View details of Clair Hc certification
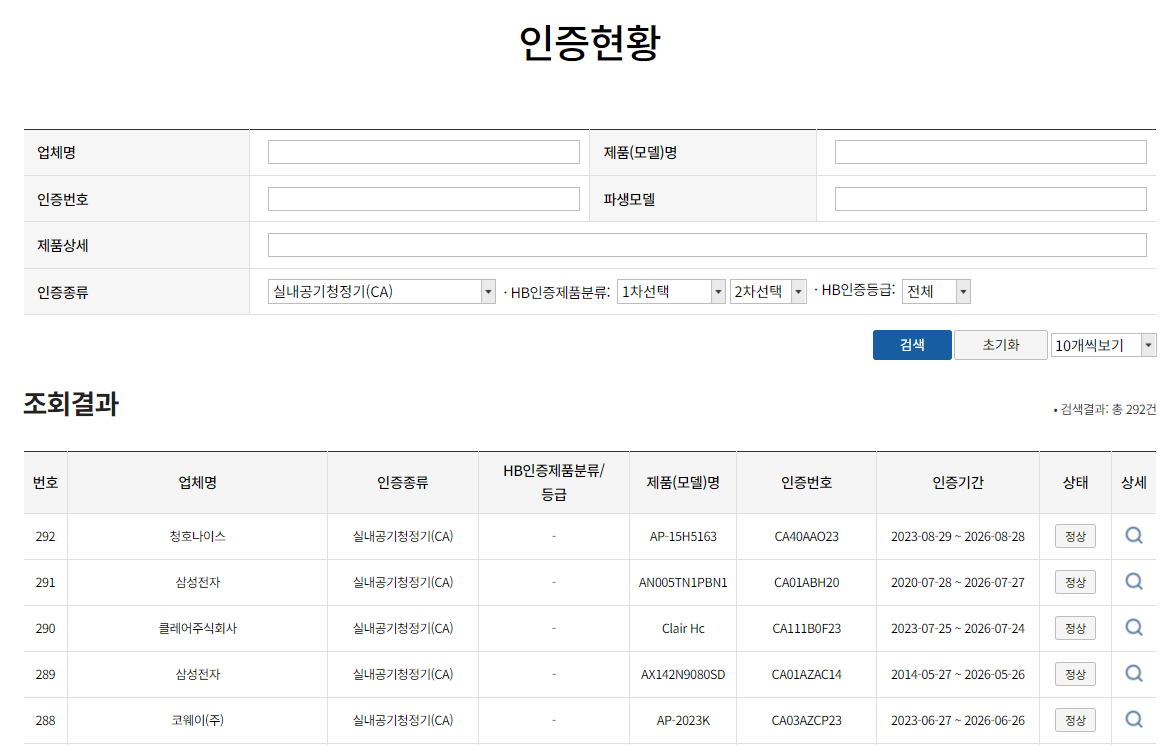Image resolution: width=1166 pixels, height=745 pixels. pos(1133,628)
